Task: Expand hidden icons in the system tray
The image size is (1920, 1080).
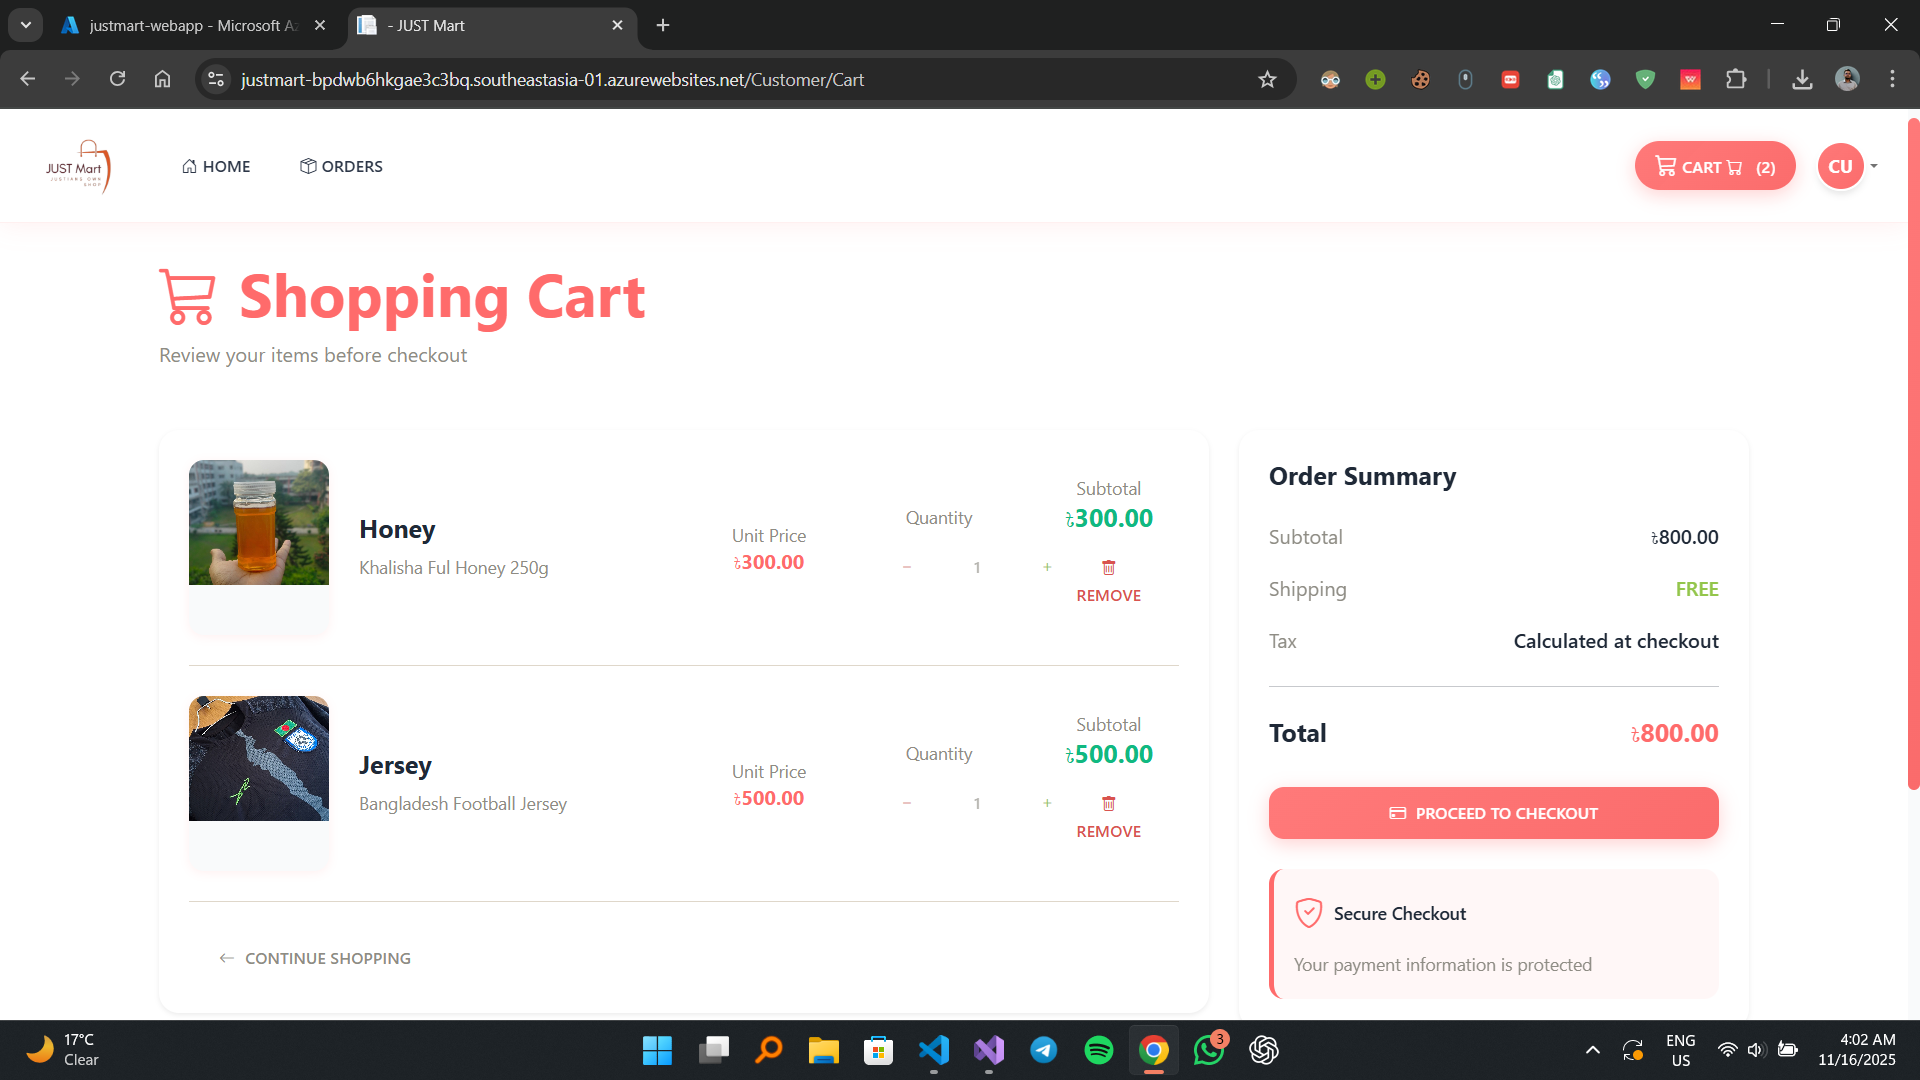Action: pyautogui.click(x=1592, y=1050)
